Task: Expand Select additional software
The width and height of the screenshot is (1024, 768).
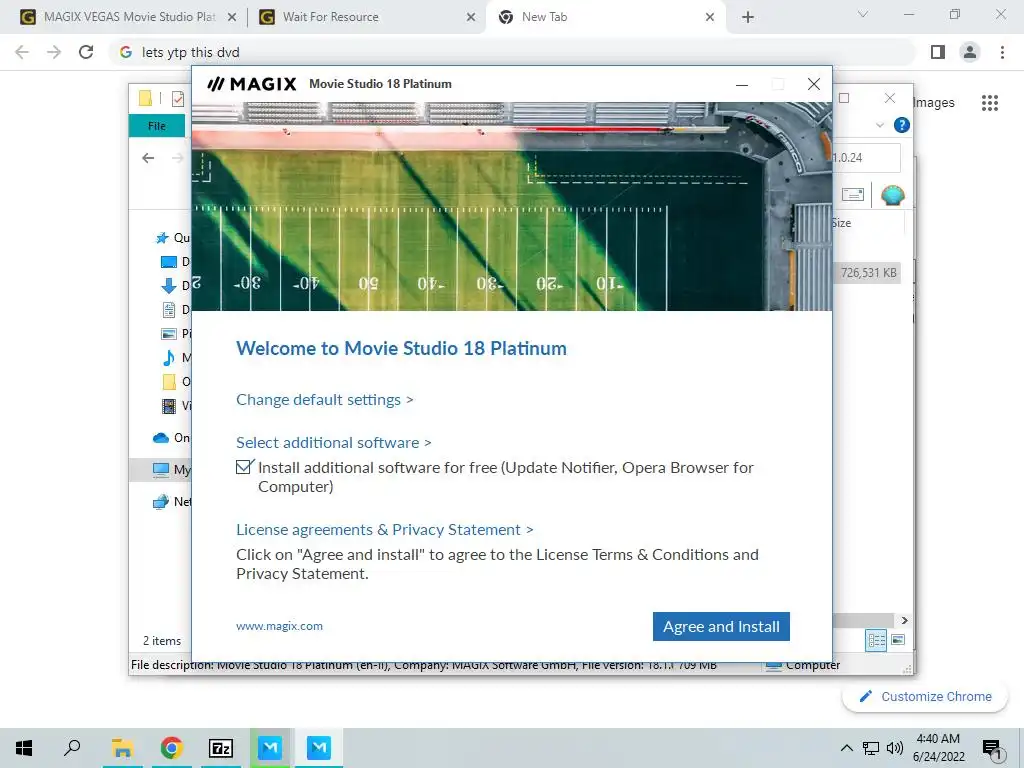Action: pyautogui.click(x=334, y=443)
